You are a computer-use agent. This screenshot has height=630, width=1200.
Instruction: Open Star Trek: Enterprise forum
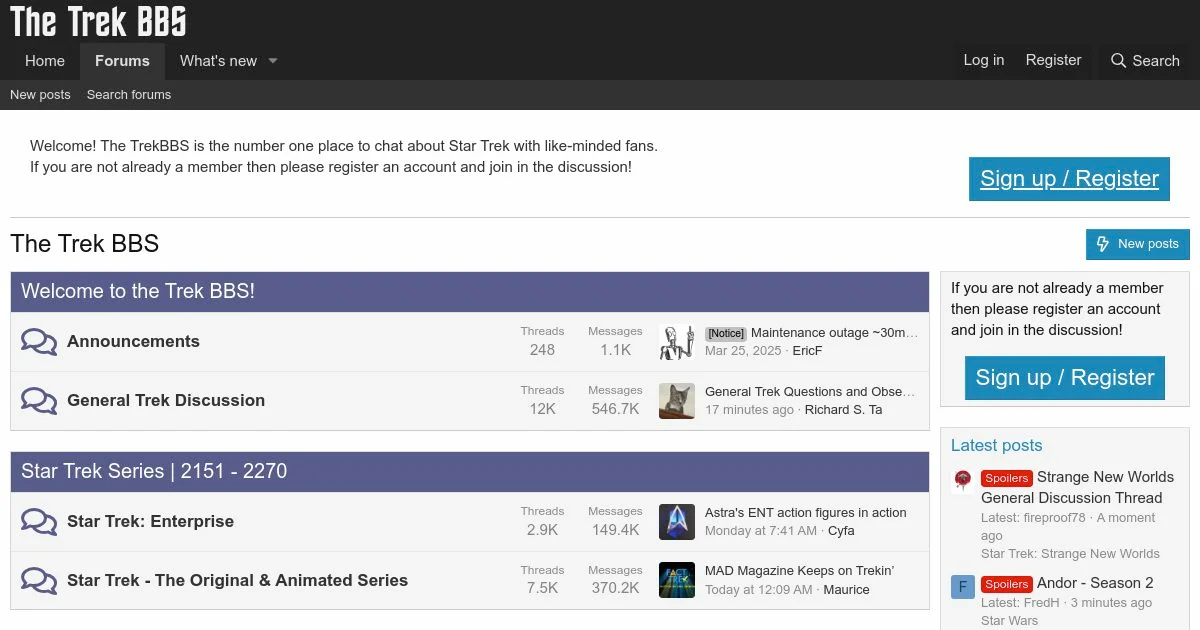[150, 522]
